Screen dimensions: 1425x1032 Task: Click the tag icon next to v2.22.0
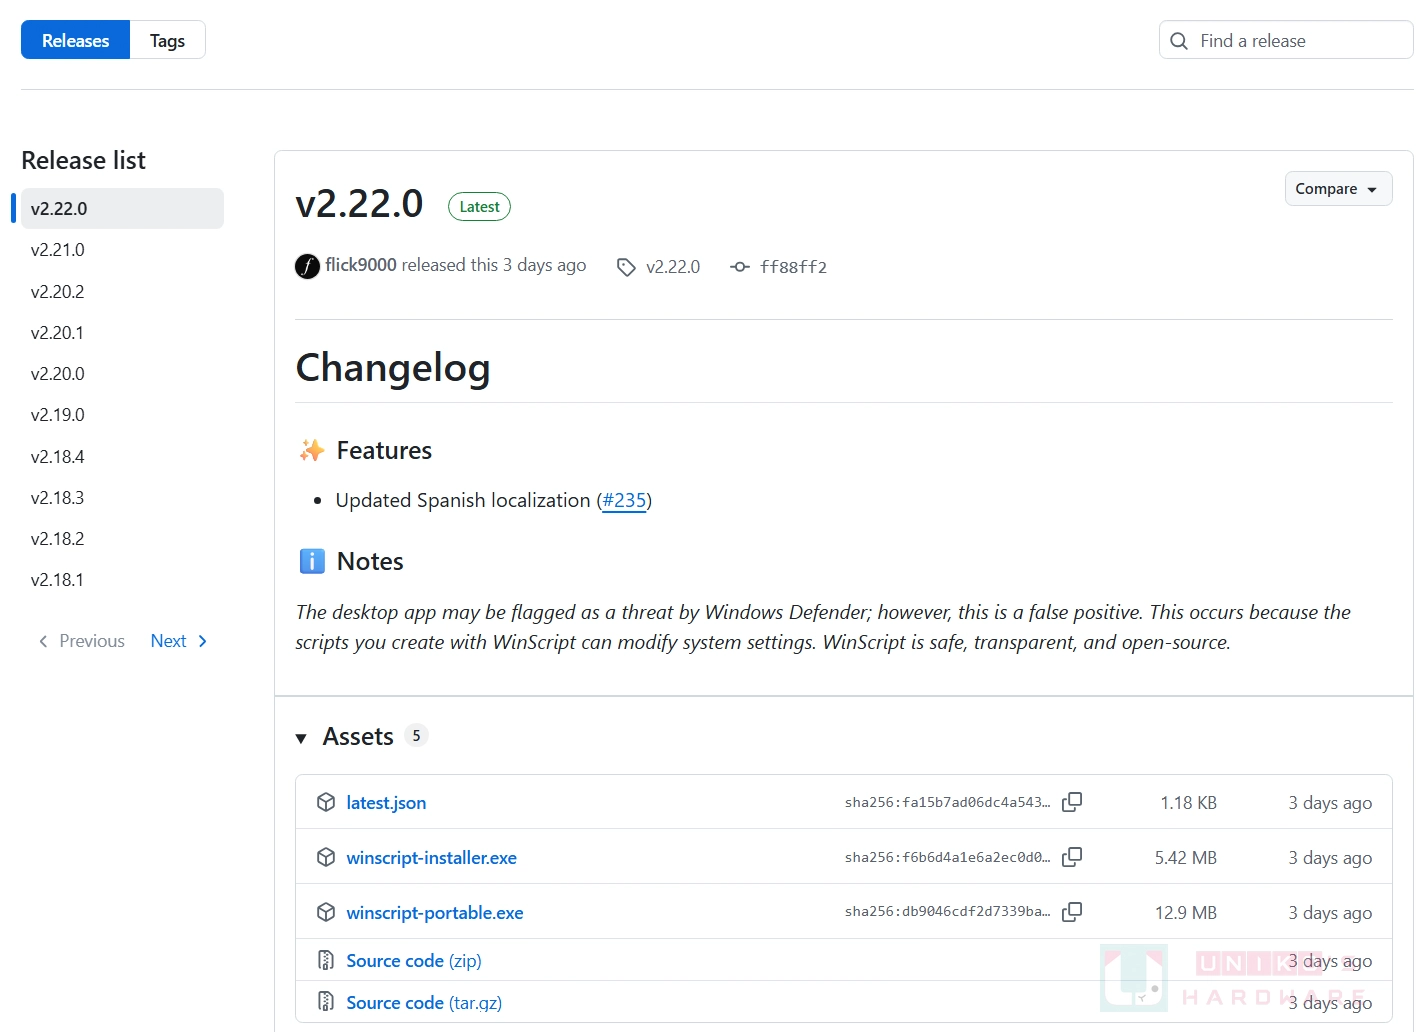(626, 267)
